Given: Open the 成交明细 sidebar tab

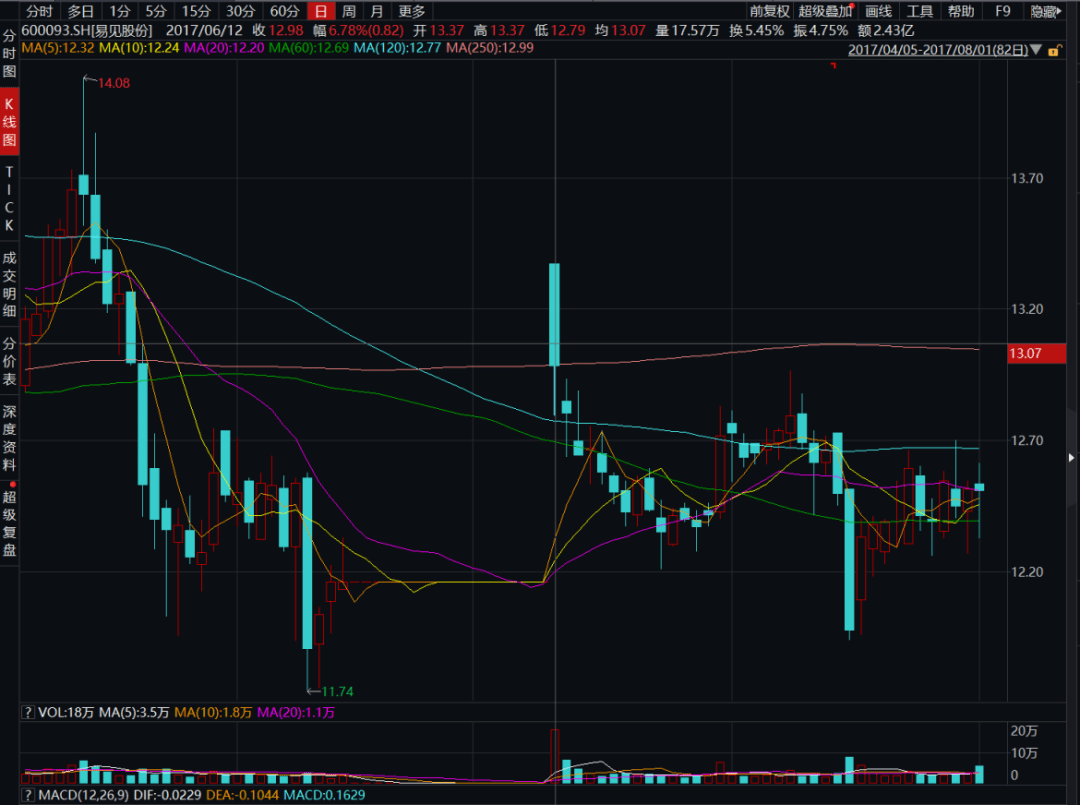Looking at the screenshot, I should click(x=9, y=283).
